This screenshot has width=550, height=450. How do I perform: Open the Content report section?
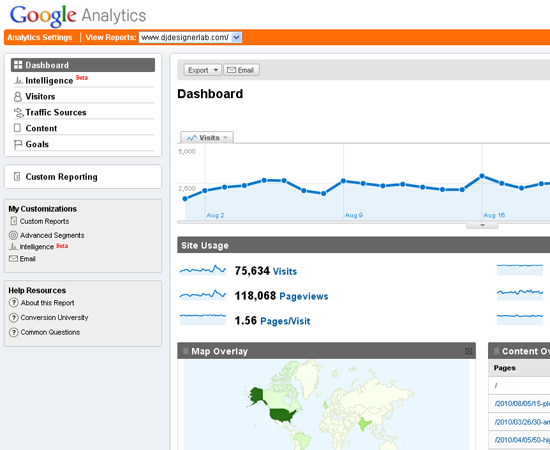coord(41,128)
